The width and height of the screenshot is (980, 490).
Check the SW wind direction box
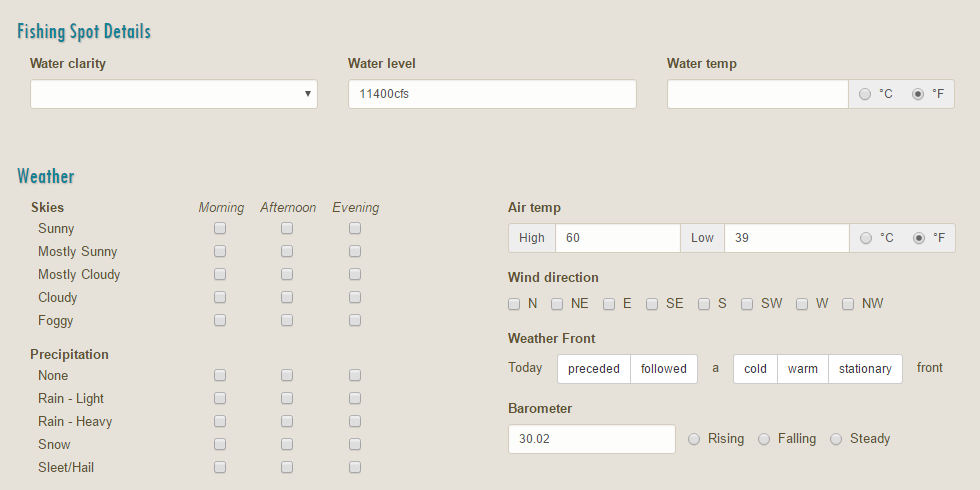pyautogui.click(x=747, y=304)
